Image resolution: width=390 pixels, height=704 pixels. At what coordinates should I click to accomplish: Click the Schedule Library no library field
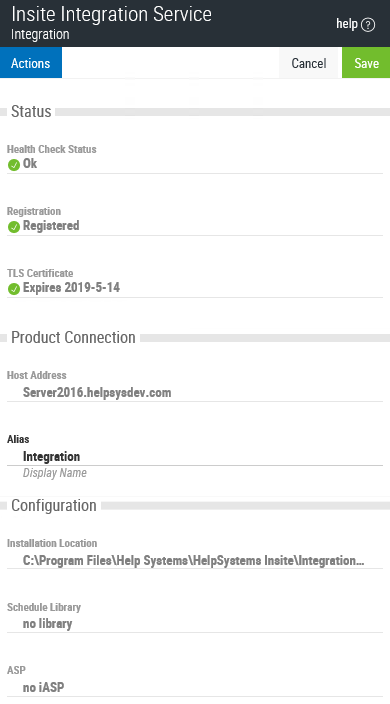[195, 624]
